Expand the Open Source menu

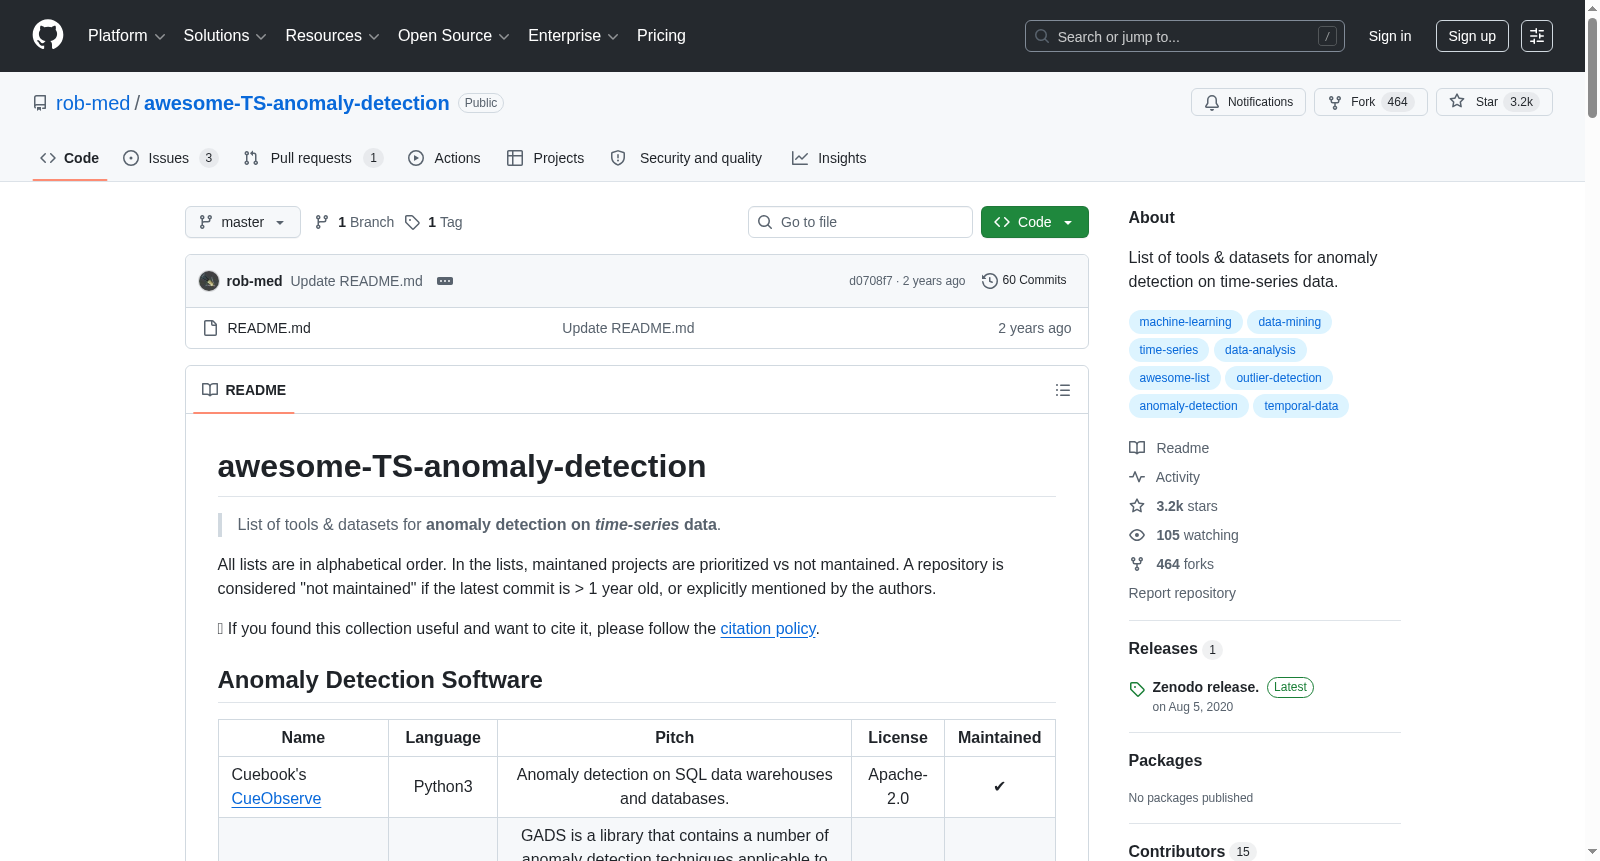point(453,36)
